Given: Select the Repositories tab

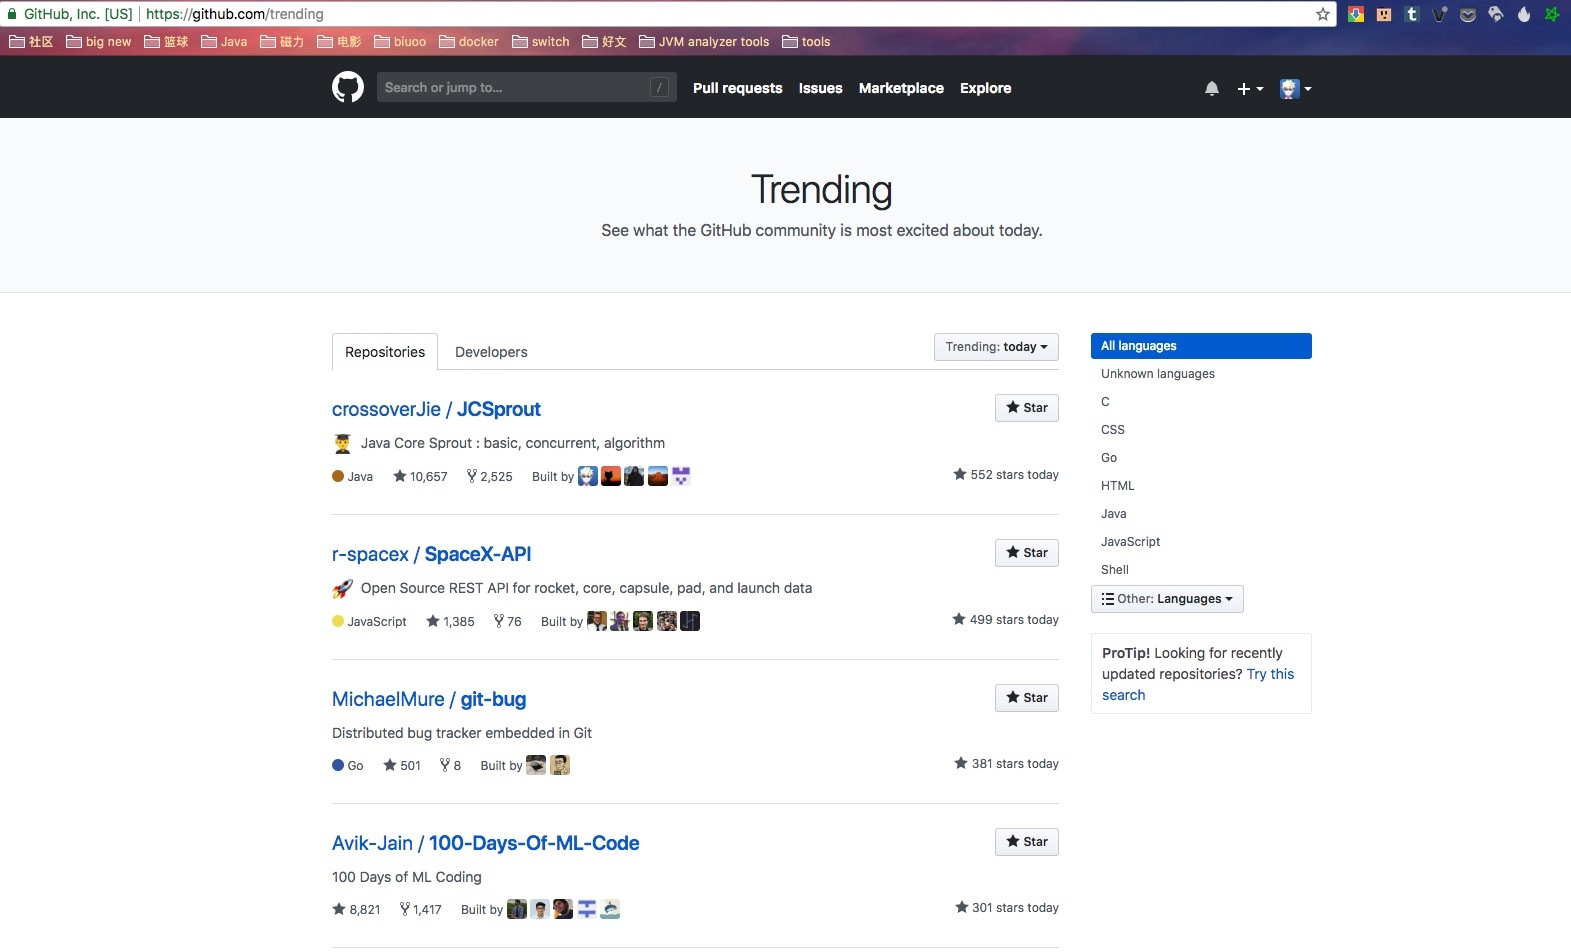Looking at the screenshot, I should pyautogui.click(x=385, y=352).
